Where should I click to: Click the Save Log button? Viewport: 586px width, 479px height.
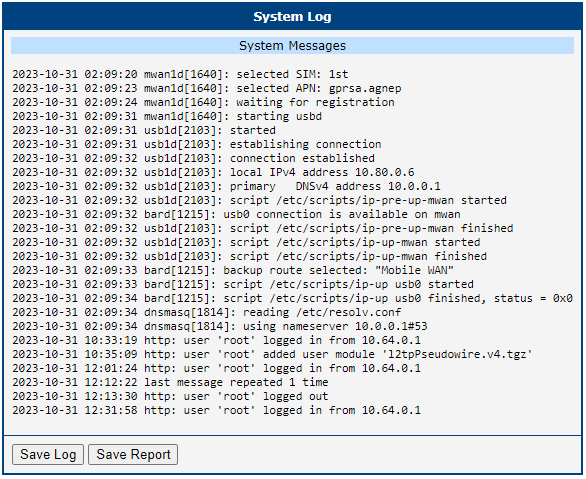(x=48, y=454)
